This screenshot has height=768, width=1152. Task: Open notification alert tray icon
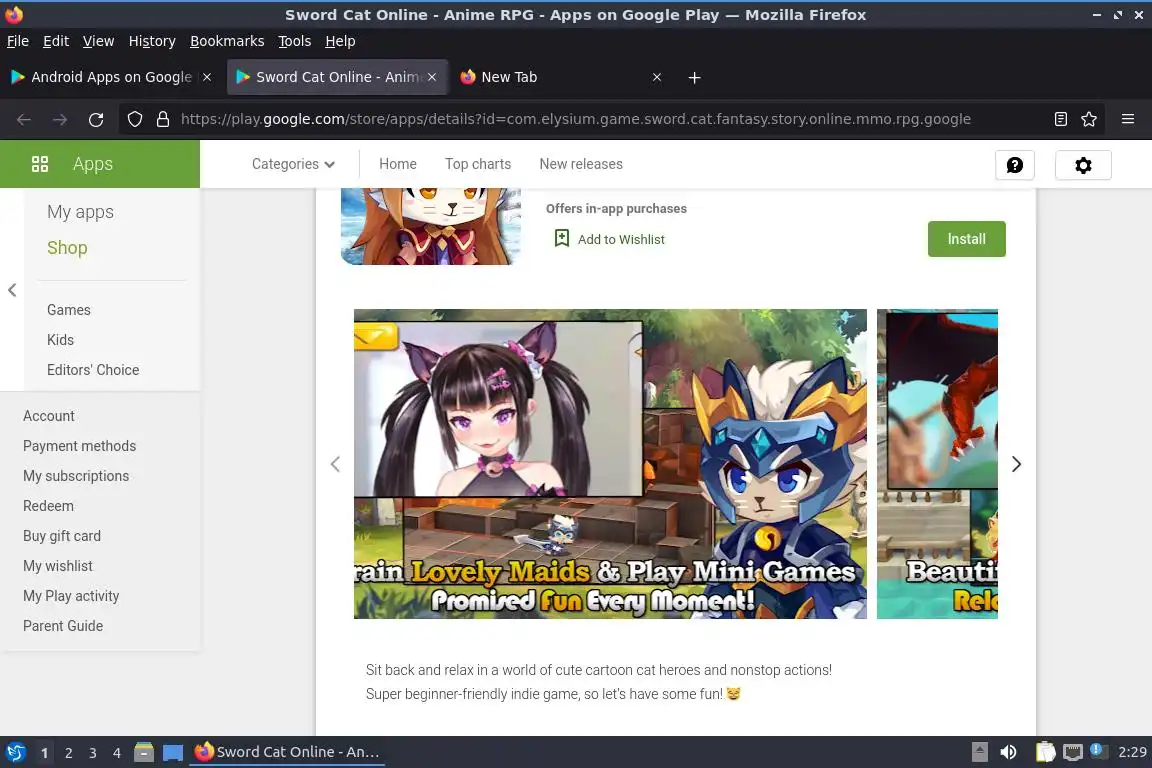(1098, 750)
